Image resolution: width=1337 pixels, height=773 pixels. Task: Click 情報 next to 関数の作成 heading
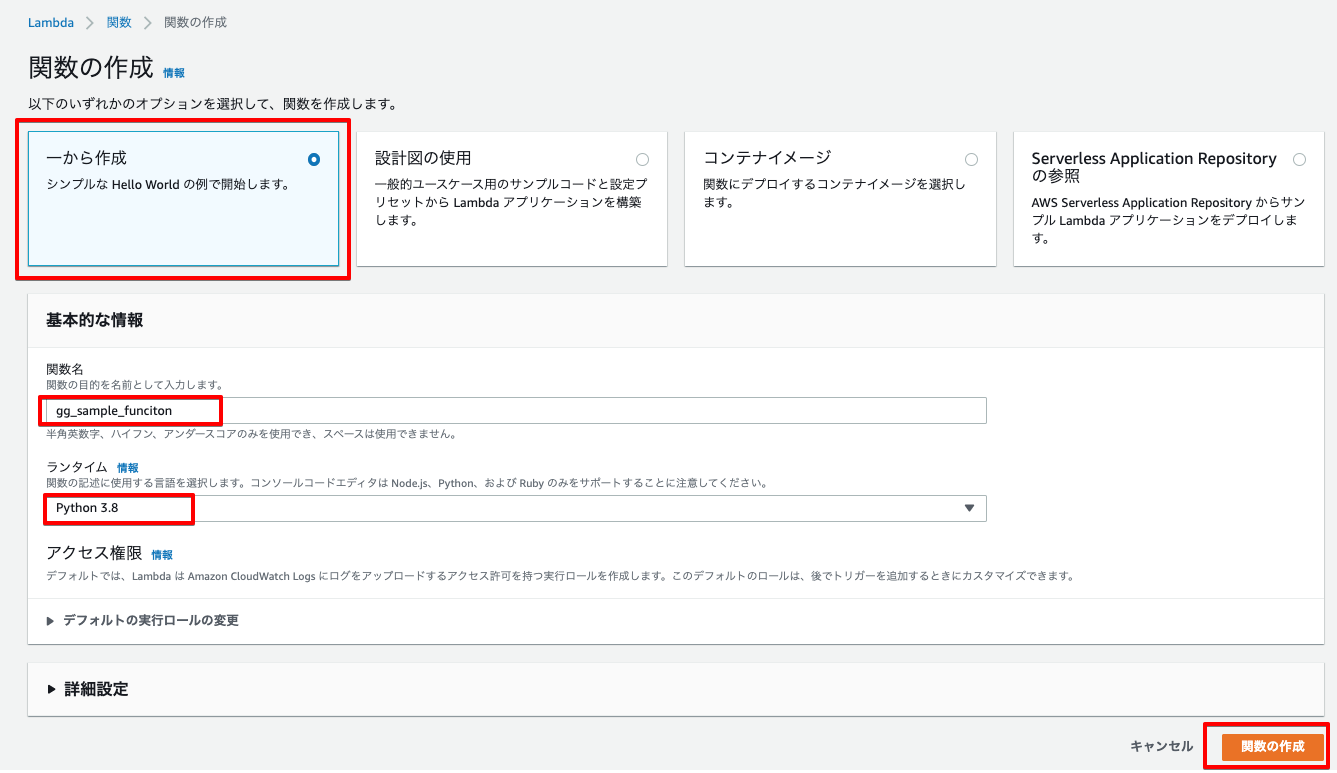click(x=174, y=73)
